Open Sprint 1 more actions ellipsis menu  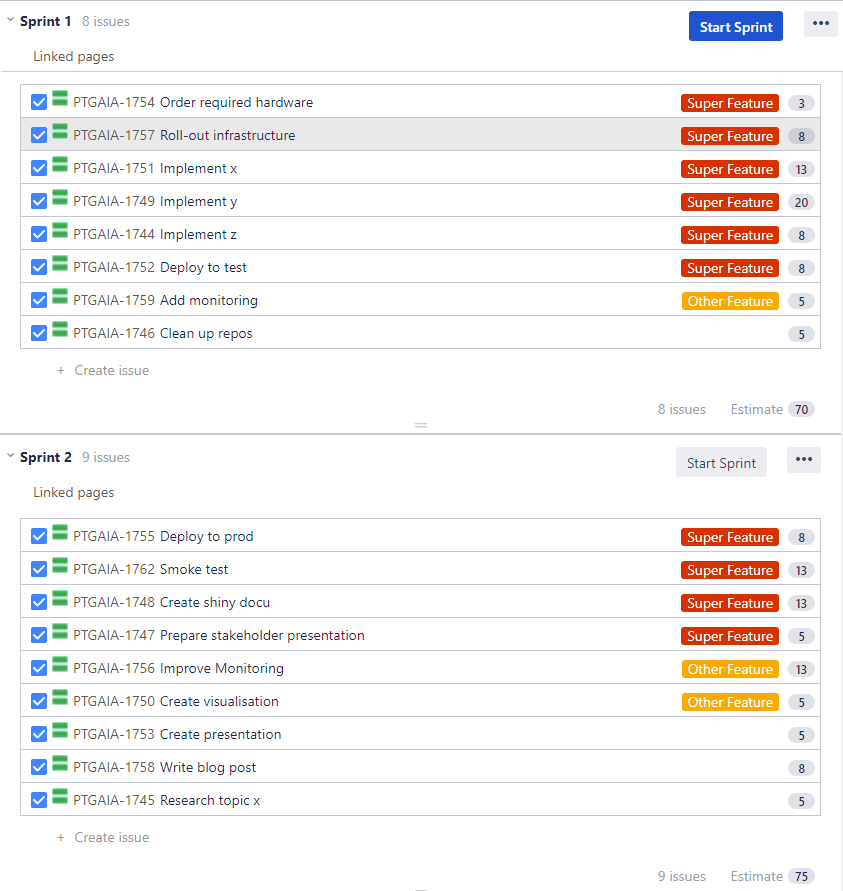click(x=820, y=25)
